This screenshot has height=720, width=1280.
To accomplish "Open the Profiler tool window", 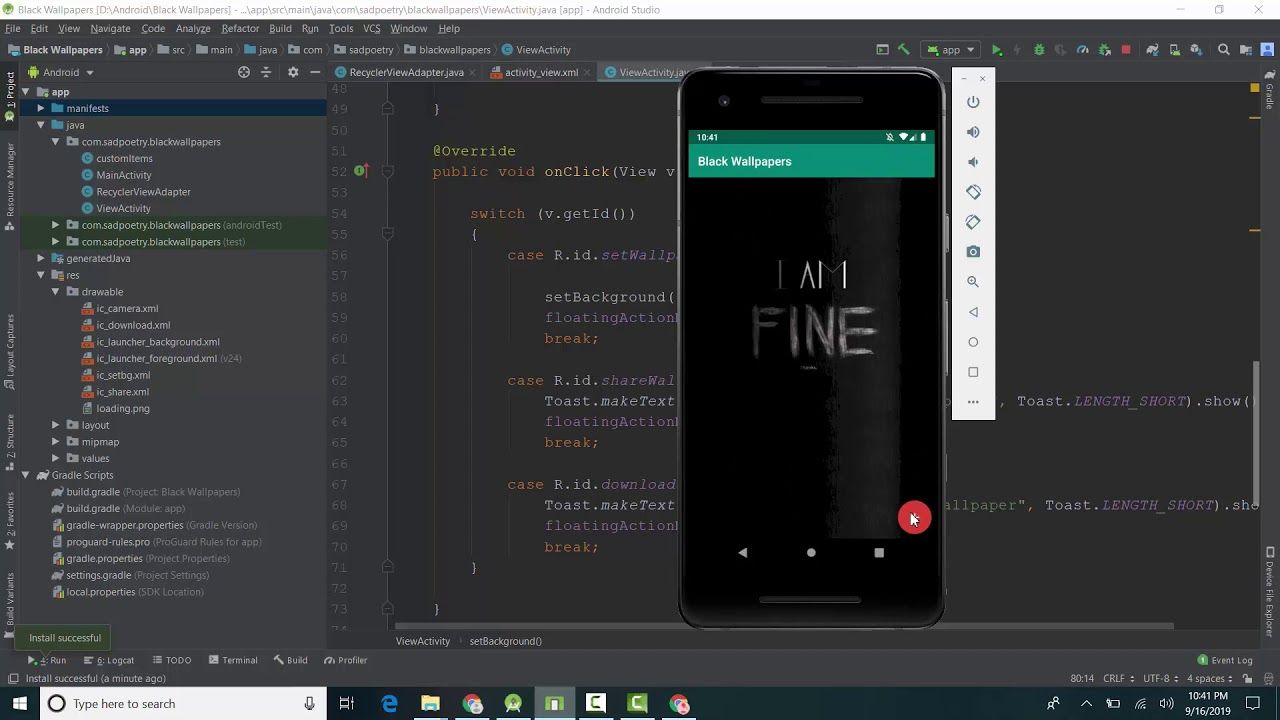I will [346, 660].
